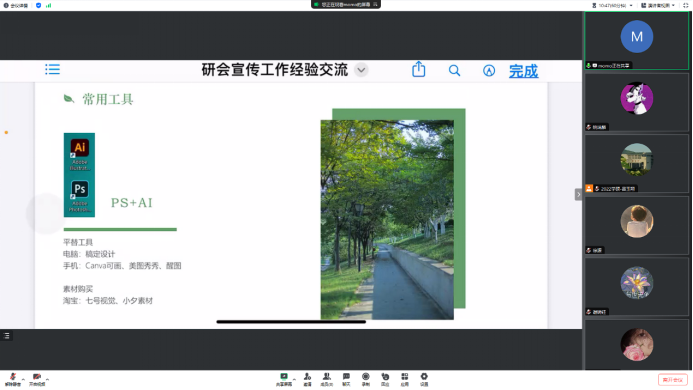Viewport: 693px width, 390px height.
Task: Toggle full screen mode icon
Action: [x=685, y=5]
